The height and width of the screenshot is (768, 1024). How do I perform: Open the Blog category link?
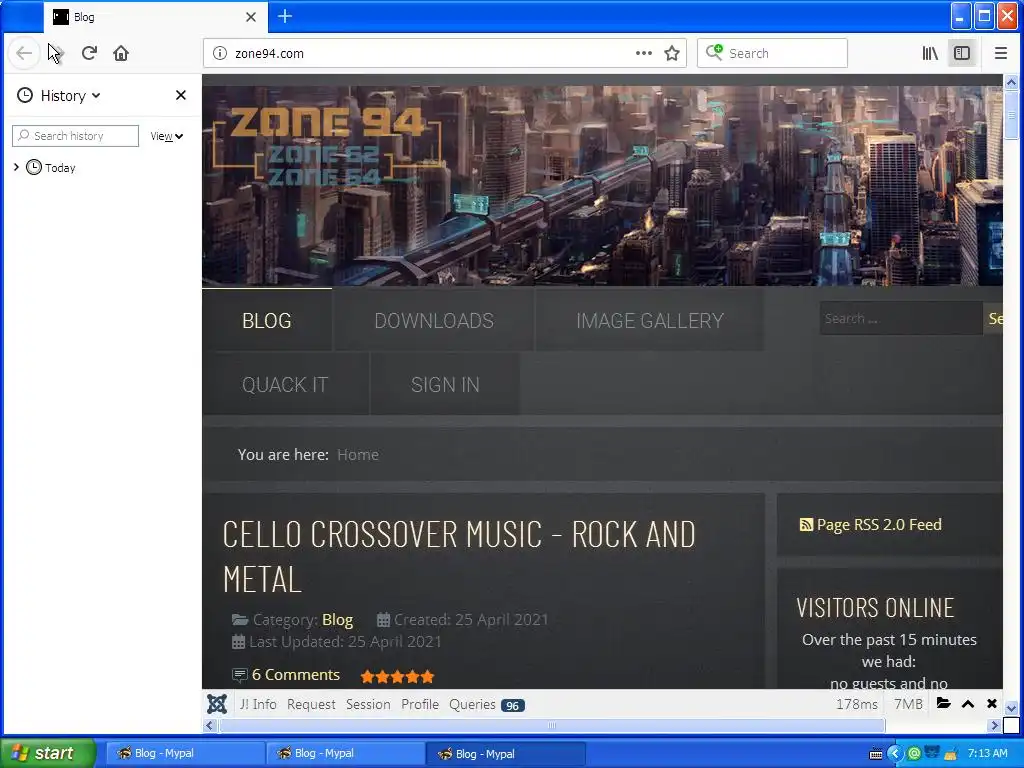click(x=338, y=619)
